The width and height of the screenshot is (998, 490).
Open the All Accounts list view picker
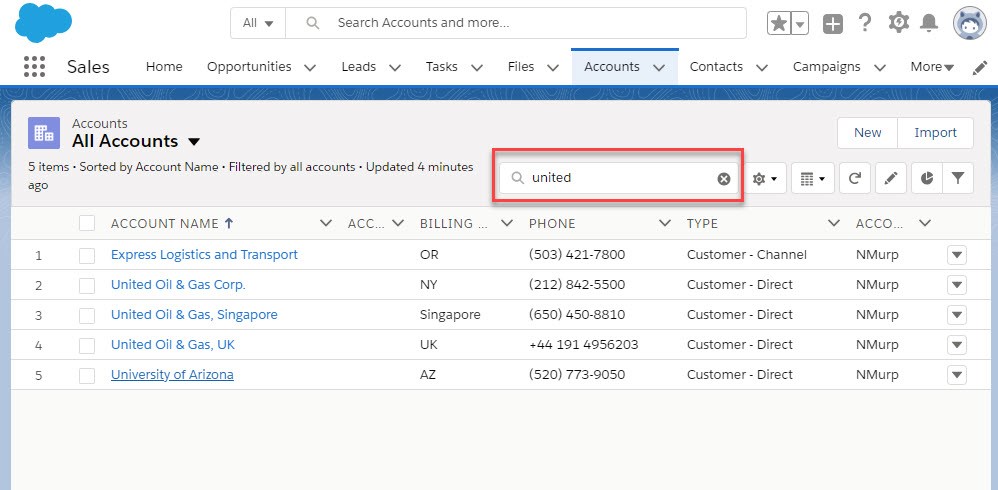click(x=195, y=141)
